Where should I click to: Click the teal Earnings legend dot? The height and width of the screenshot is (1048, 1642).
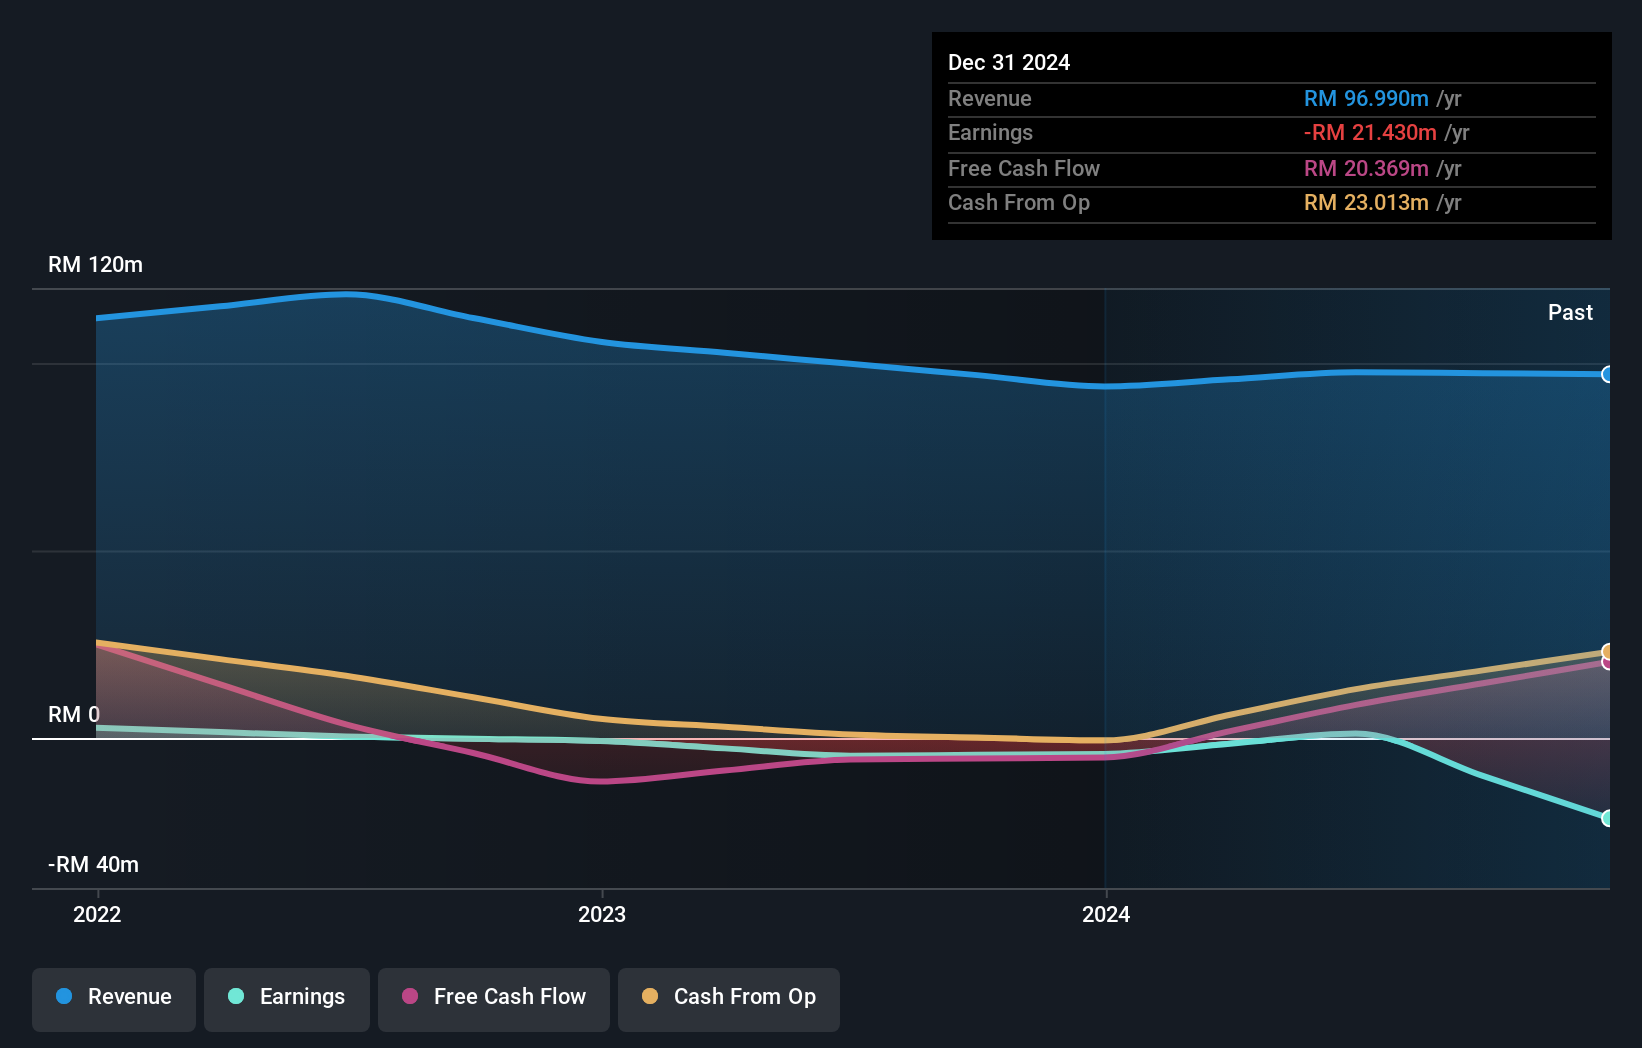(x=235, y=997)
